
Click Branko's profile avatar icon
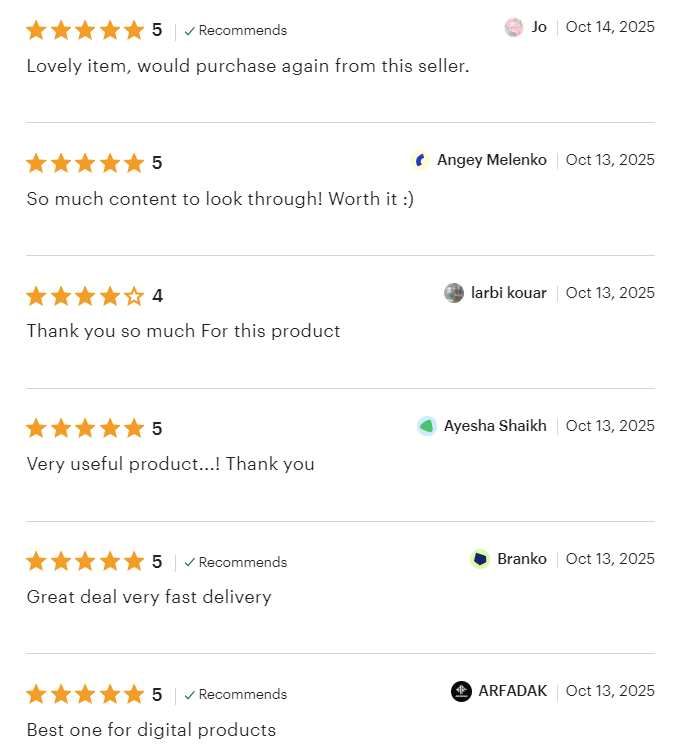[480, 559]
